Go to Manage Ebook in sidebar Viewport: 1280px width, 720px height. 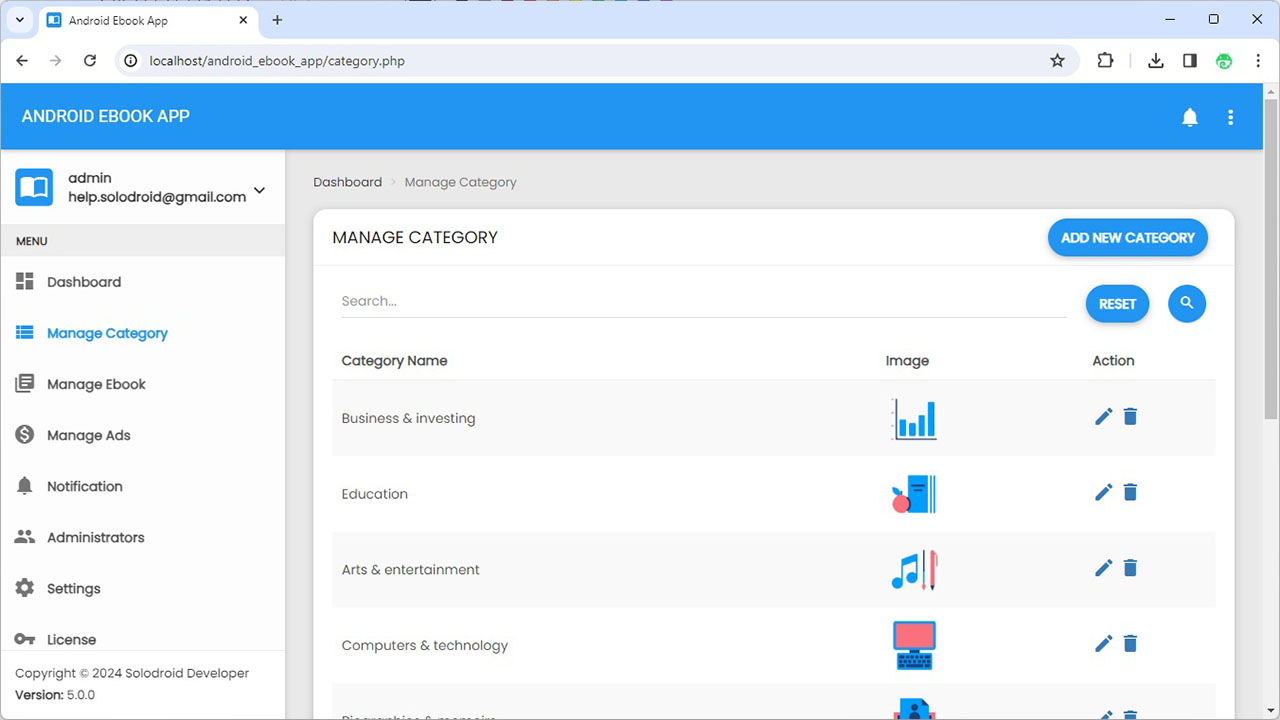[x=96, y=384]
